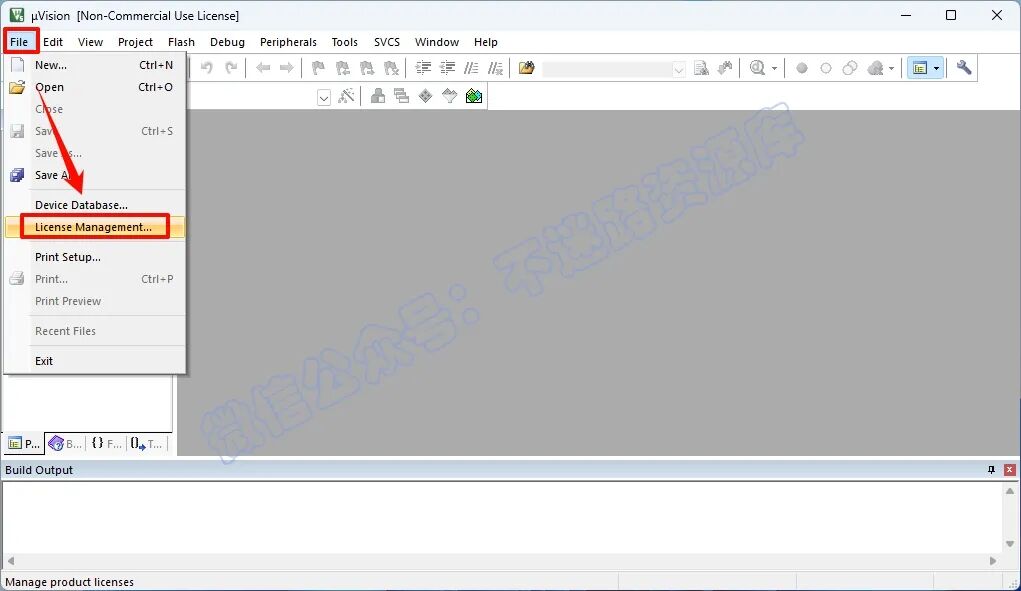
Task: Launch the Pack Installer icon
Action: [x=474, y=96]
